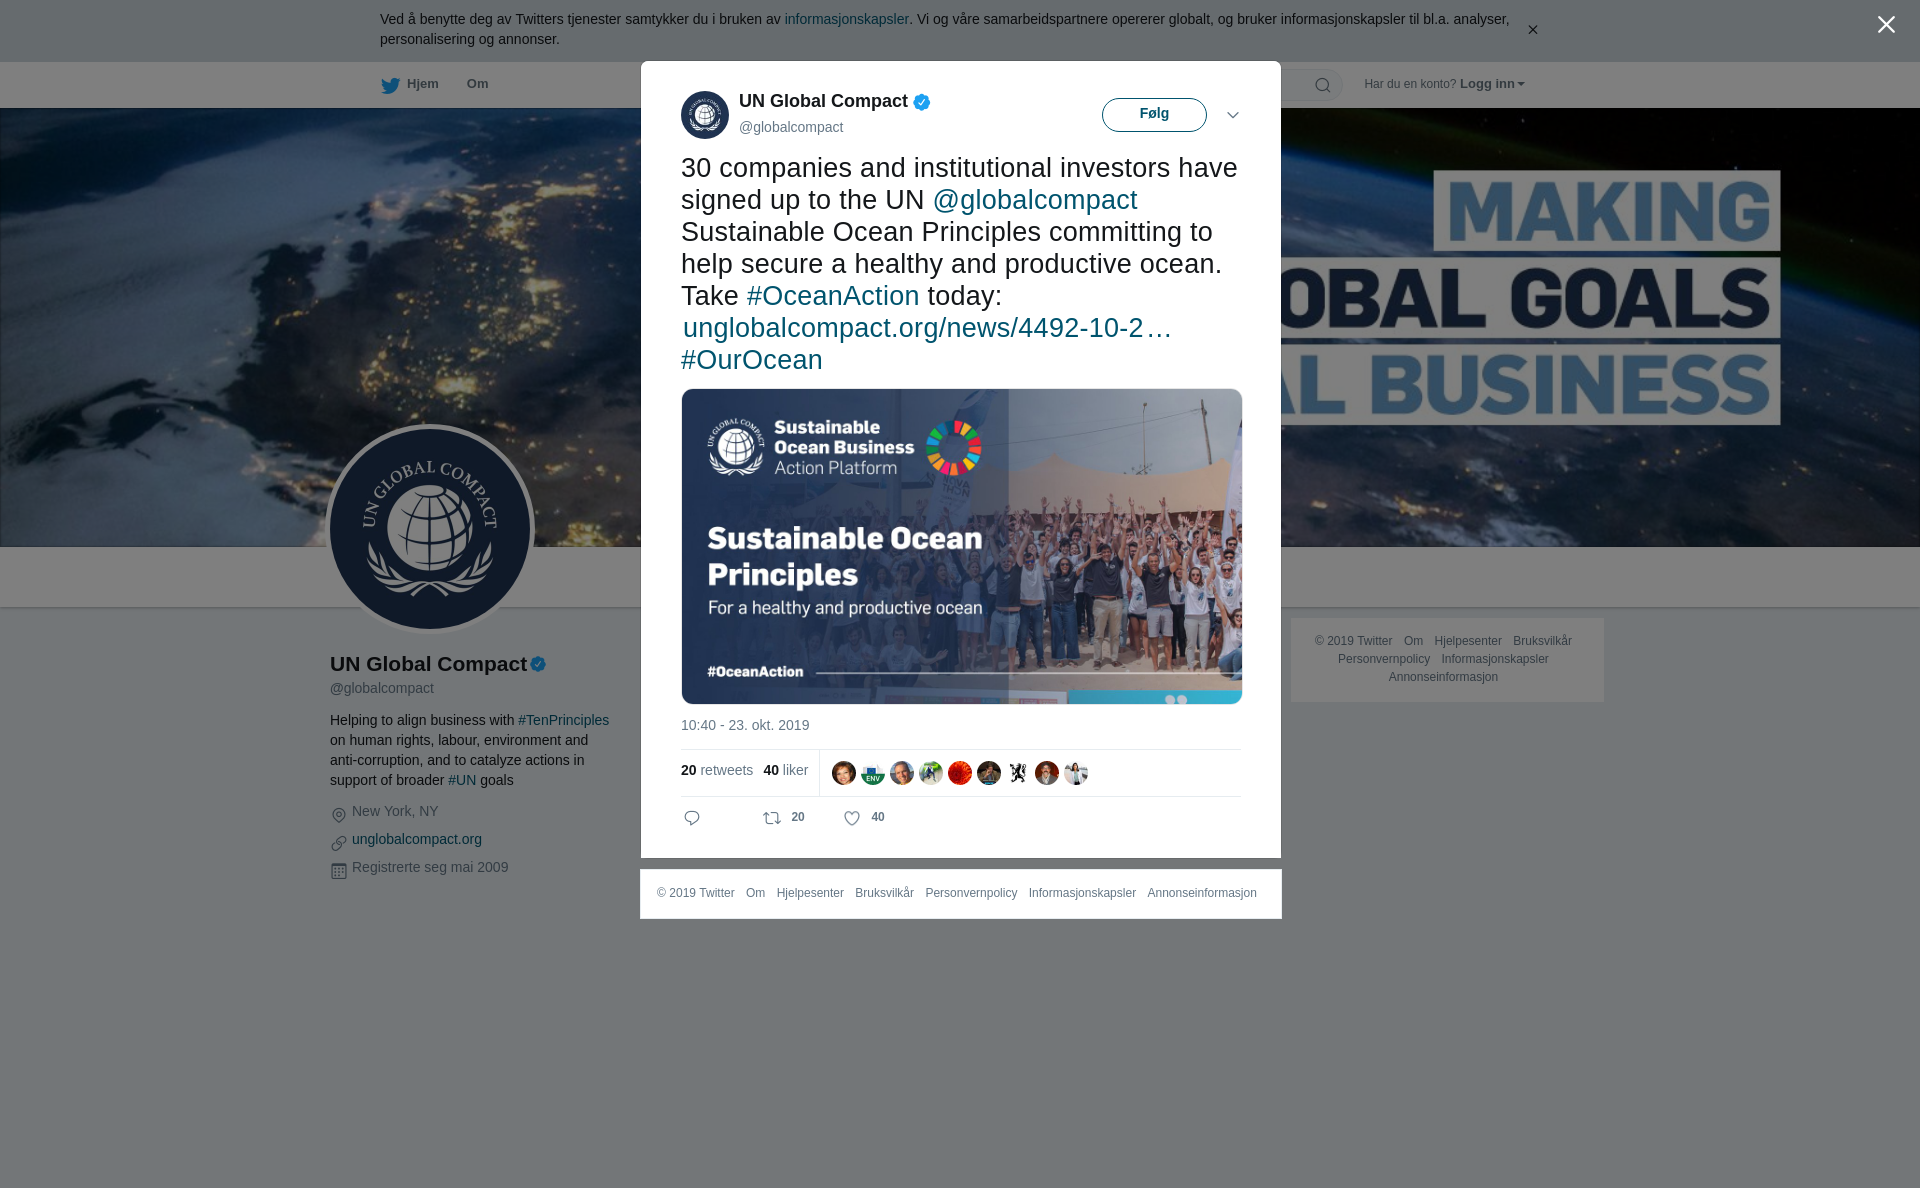The image size is (1920, 1188).
Task: Open the unglobalcompact.org/news tweet link
Action: 927,328
